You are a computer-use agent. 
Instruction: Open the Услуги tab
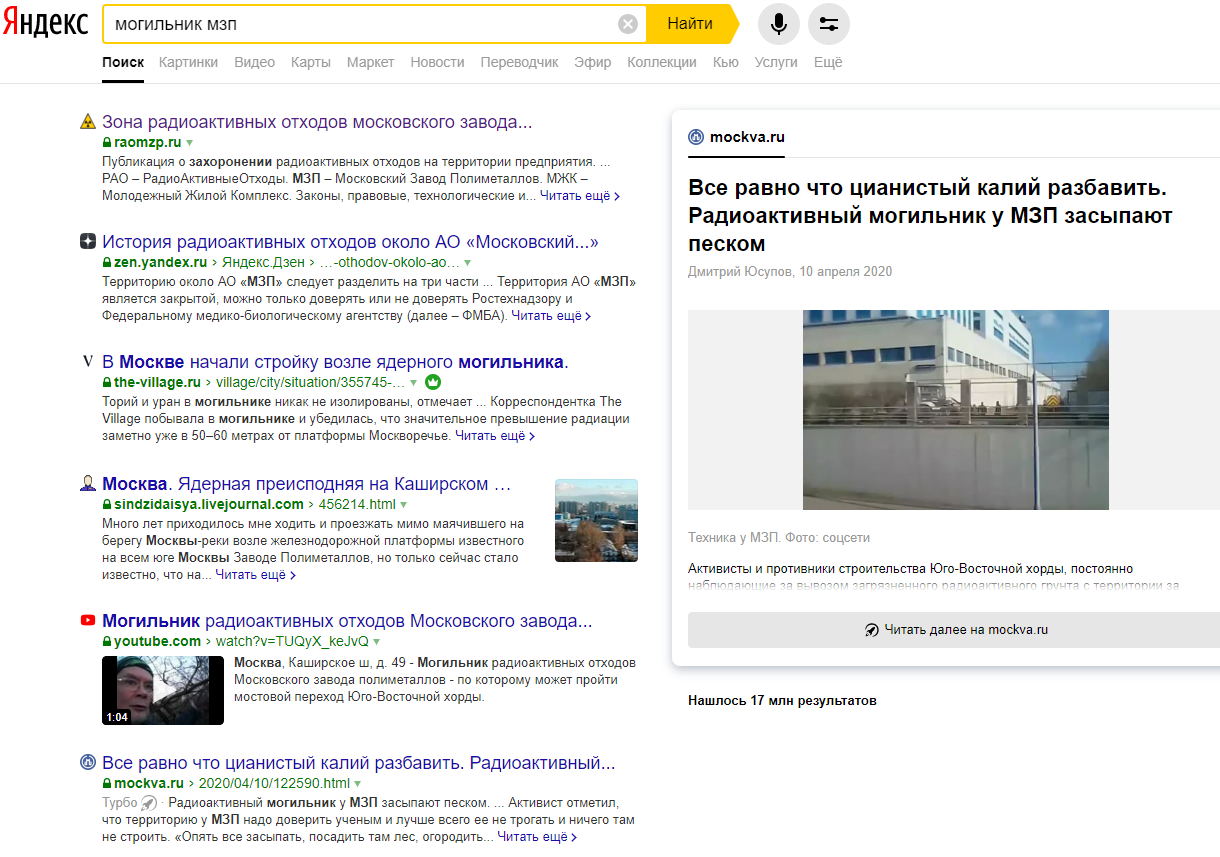pos(776,62)
